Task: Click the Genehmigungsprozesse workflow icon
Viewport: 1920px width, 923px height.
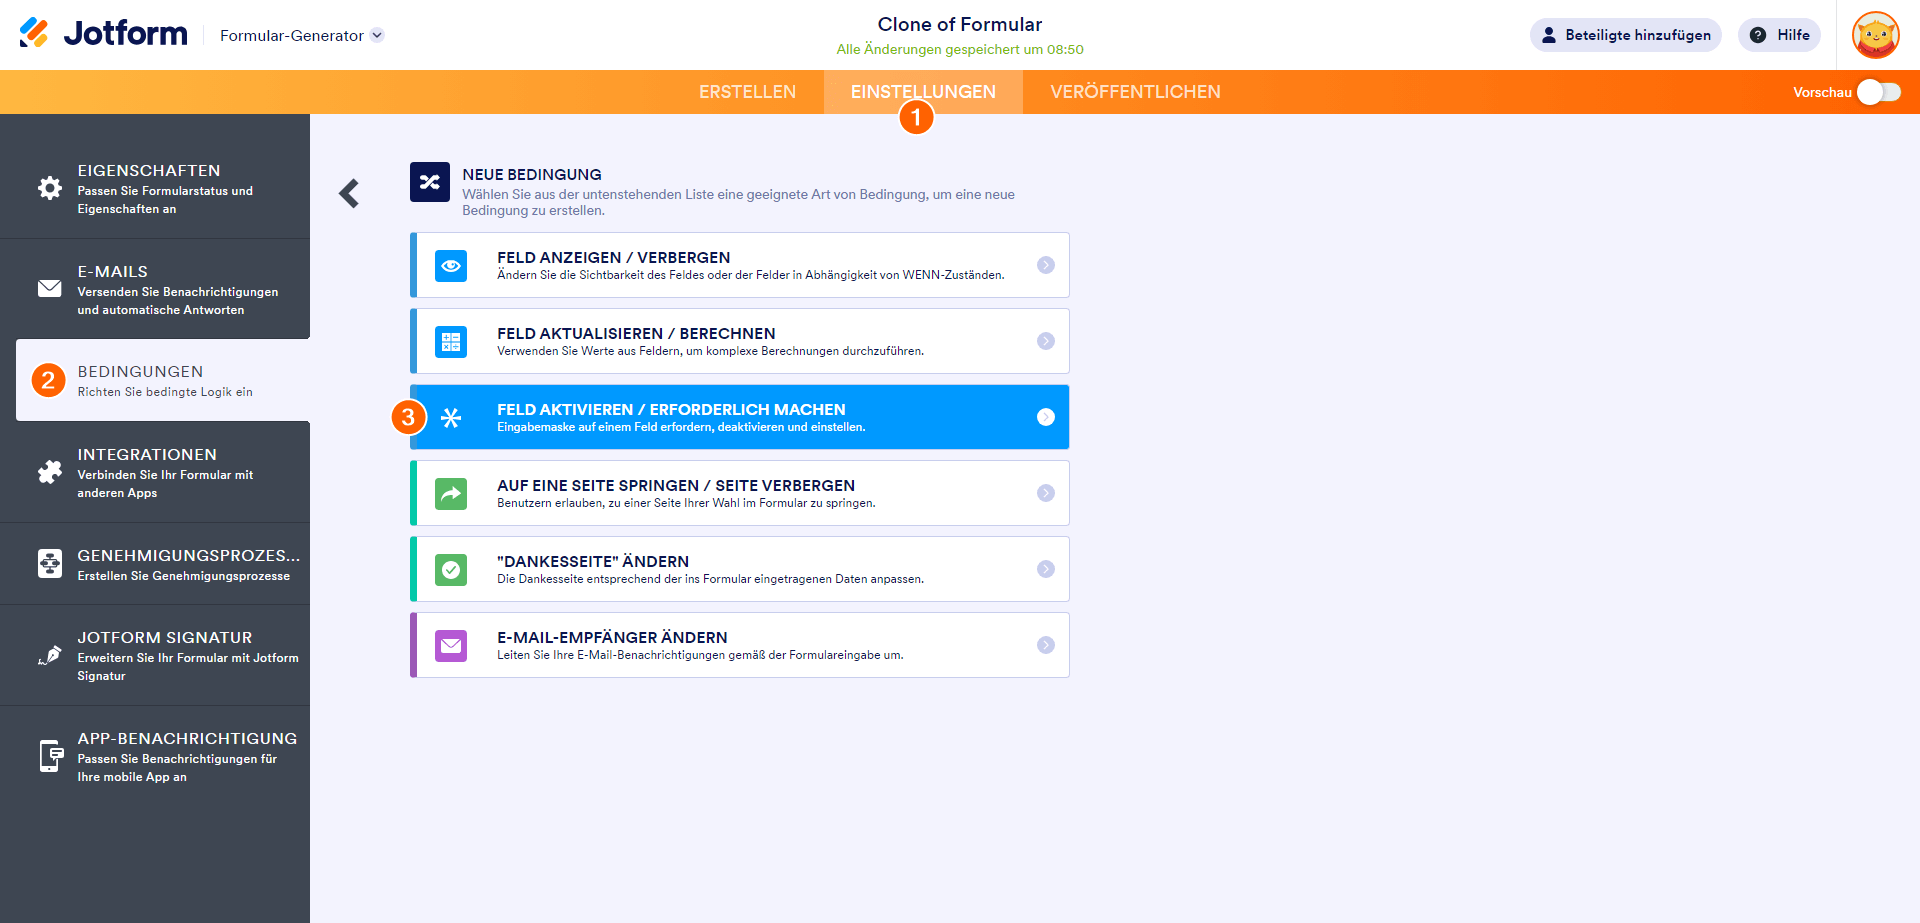Action: (x=49, y=563)
